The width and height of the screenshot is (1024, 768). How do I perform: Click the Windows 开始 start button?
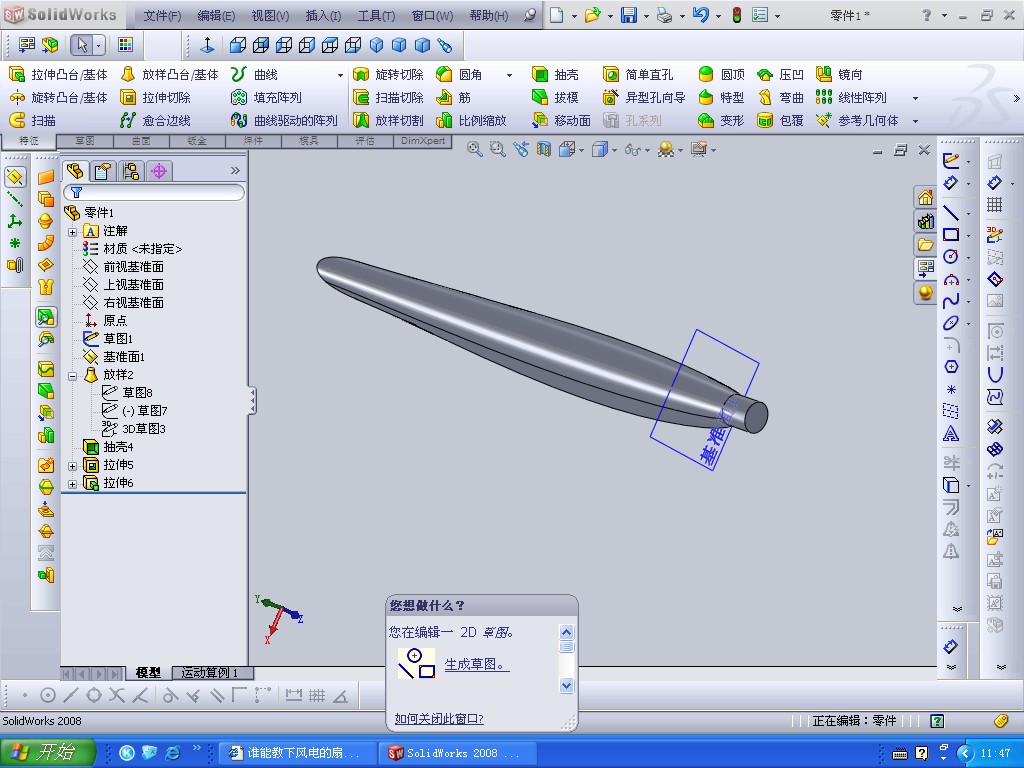[x=47, y=752]
